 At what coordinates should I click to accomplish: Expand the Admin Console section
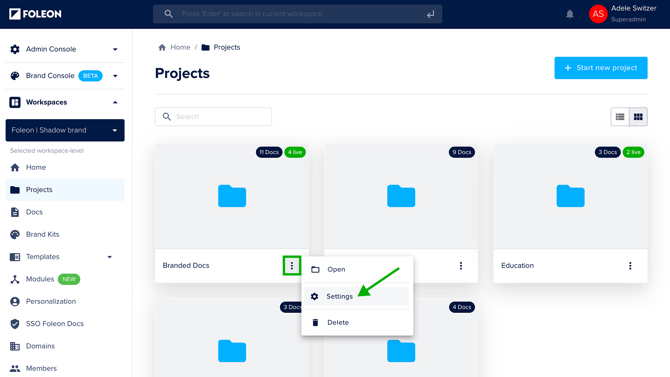point(115,50)
